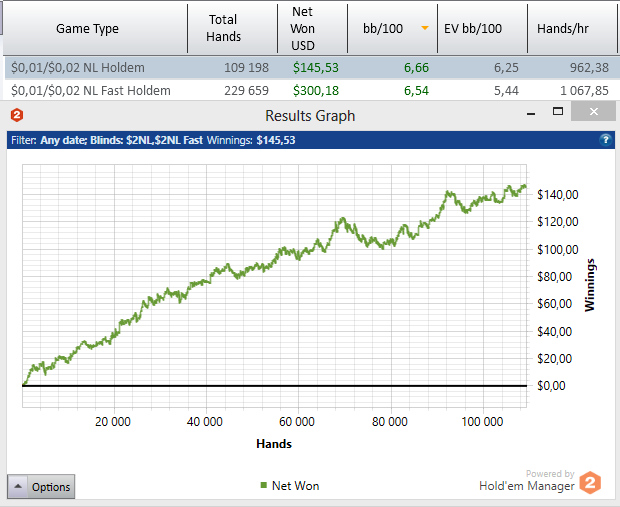Click the 109 198 total hands cell

(246, 68)
